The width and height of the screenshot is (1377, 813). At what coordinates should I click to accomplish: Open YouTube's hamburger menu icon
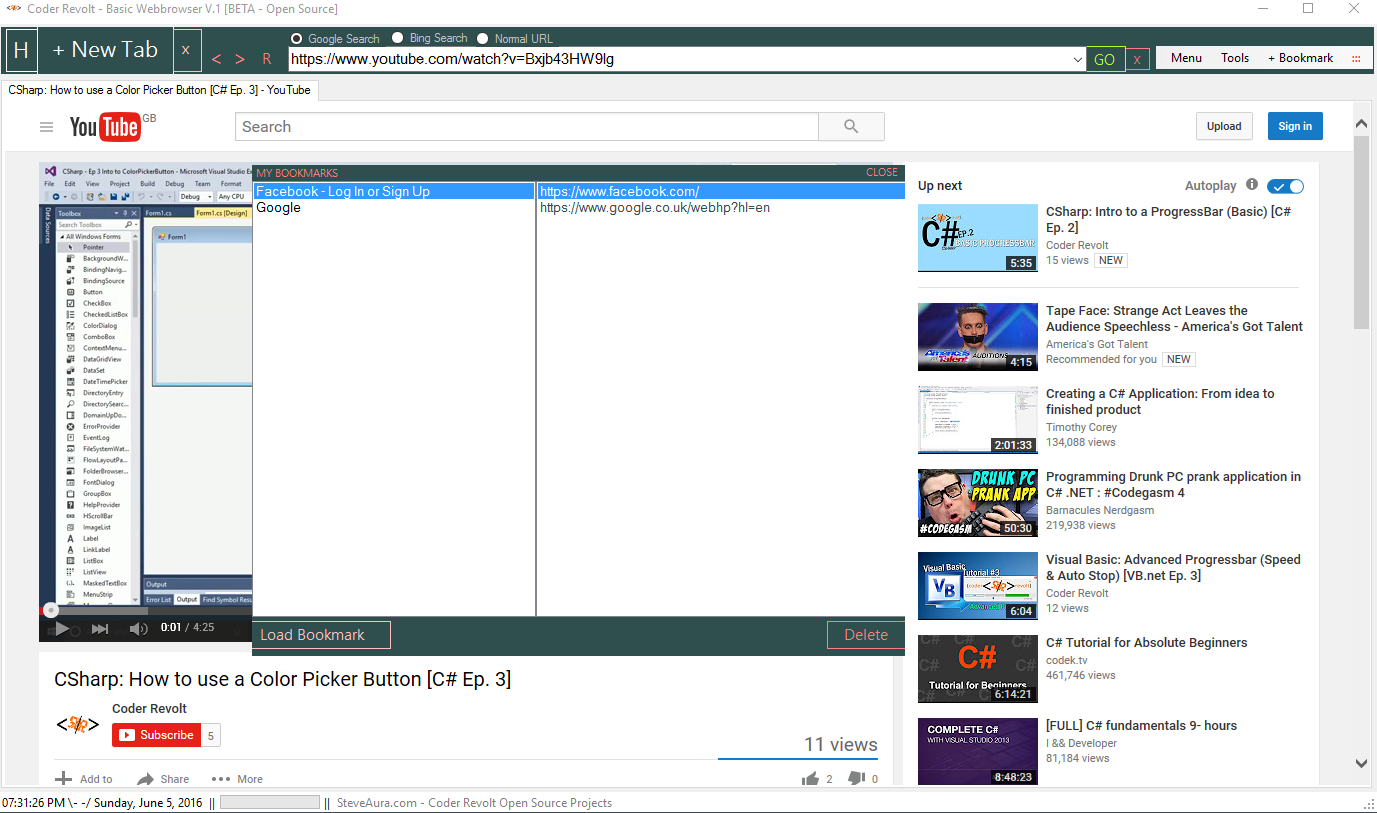point(46,127)
